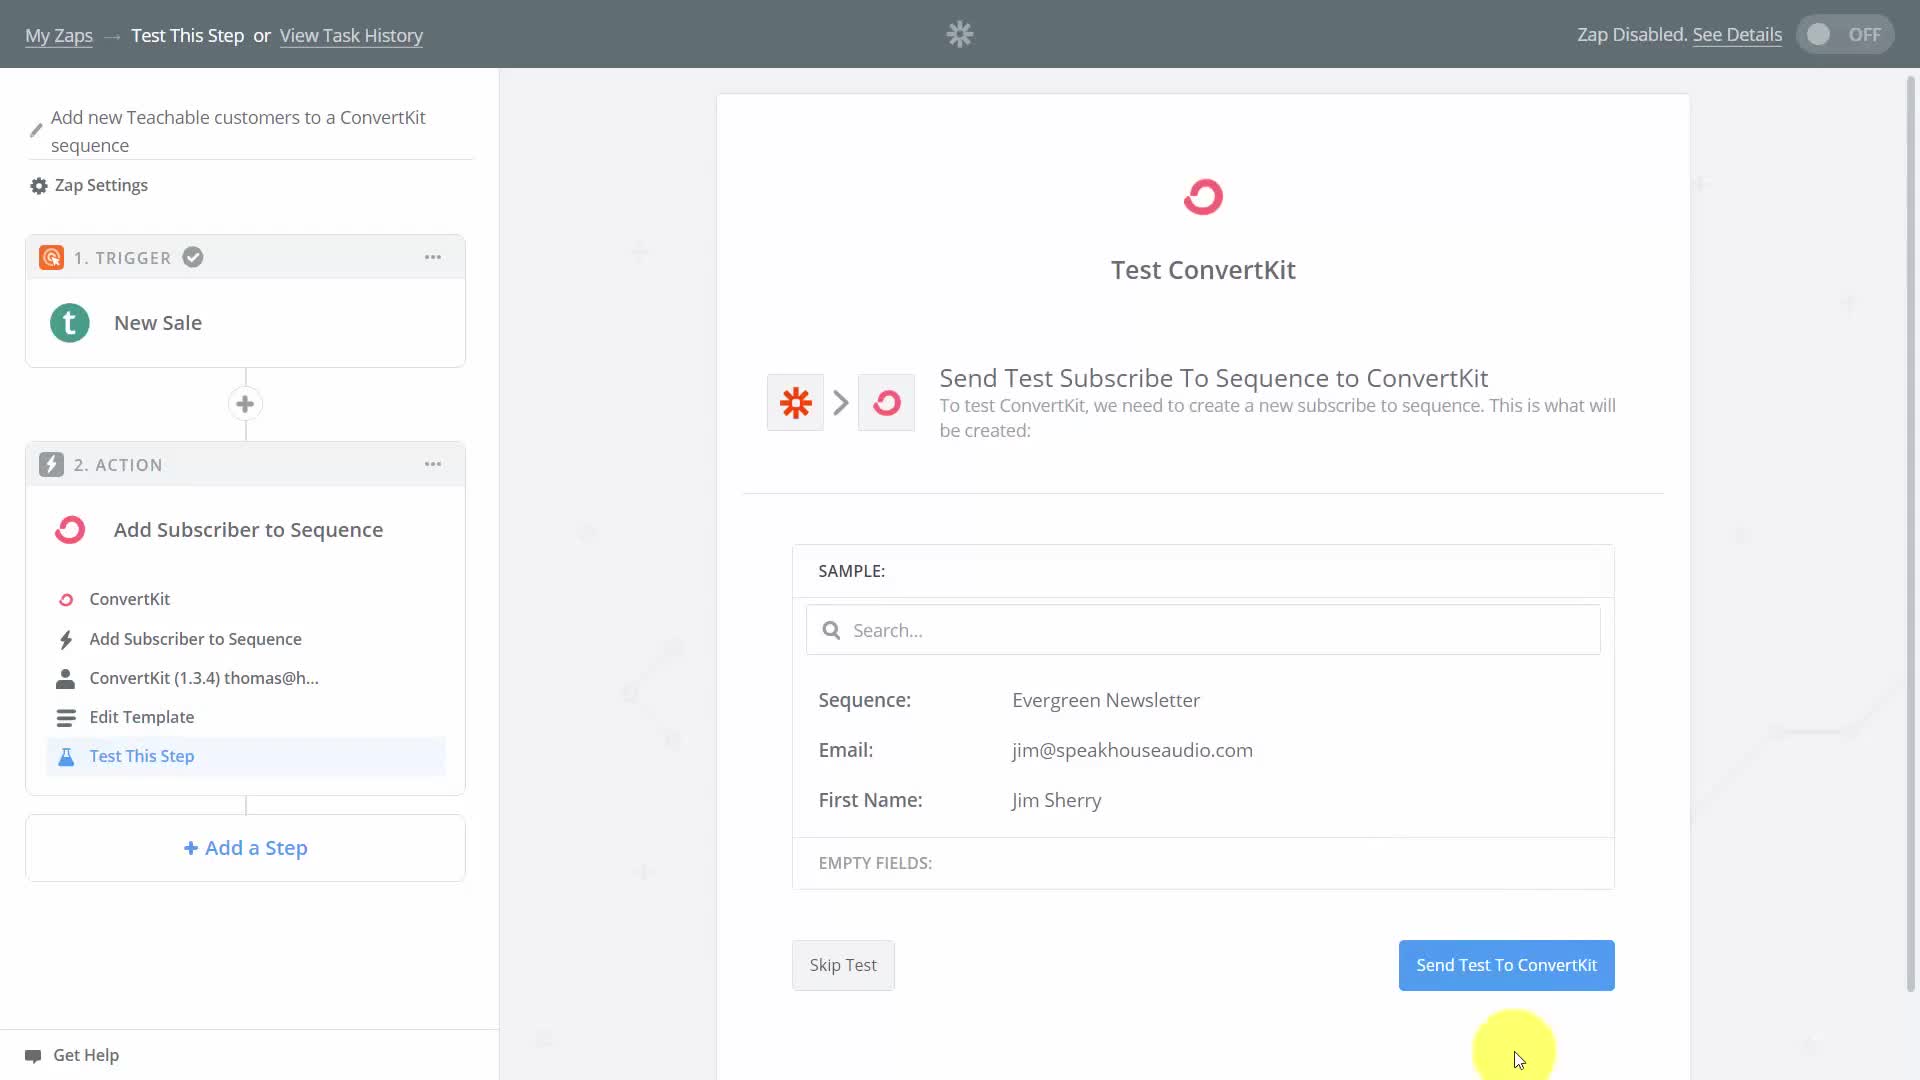Click the lightning bolt Action step icon
The width and height of the screenshot is (1920, 1080).
tap(51, 465)
